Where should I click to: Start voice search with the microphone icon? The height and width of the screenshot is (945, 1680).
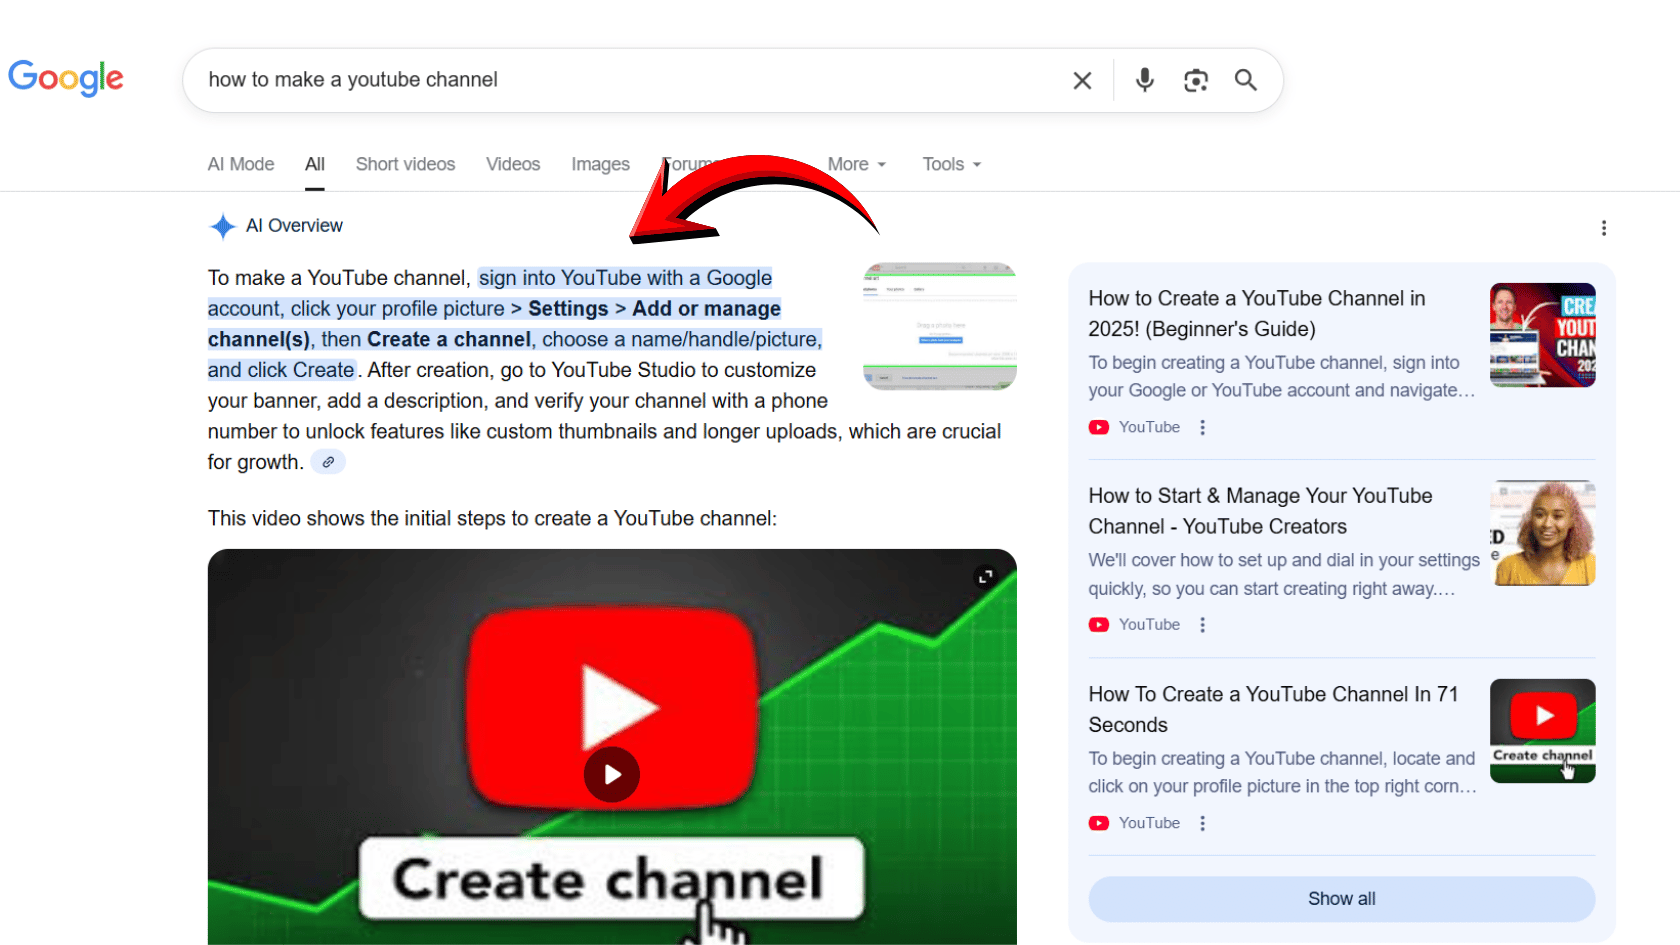(x=1145, y=80)
